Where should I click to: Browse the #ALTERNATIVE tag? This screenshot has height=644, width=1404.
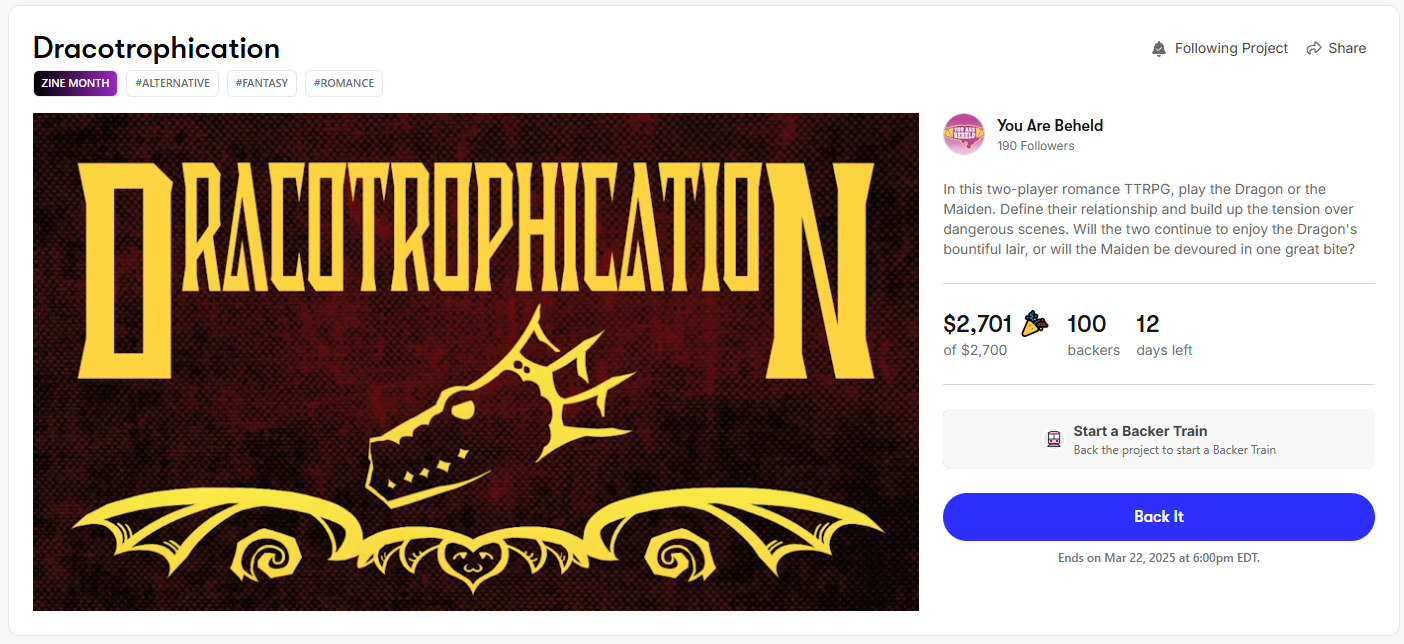tap(172, 83)
